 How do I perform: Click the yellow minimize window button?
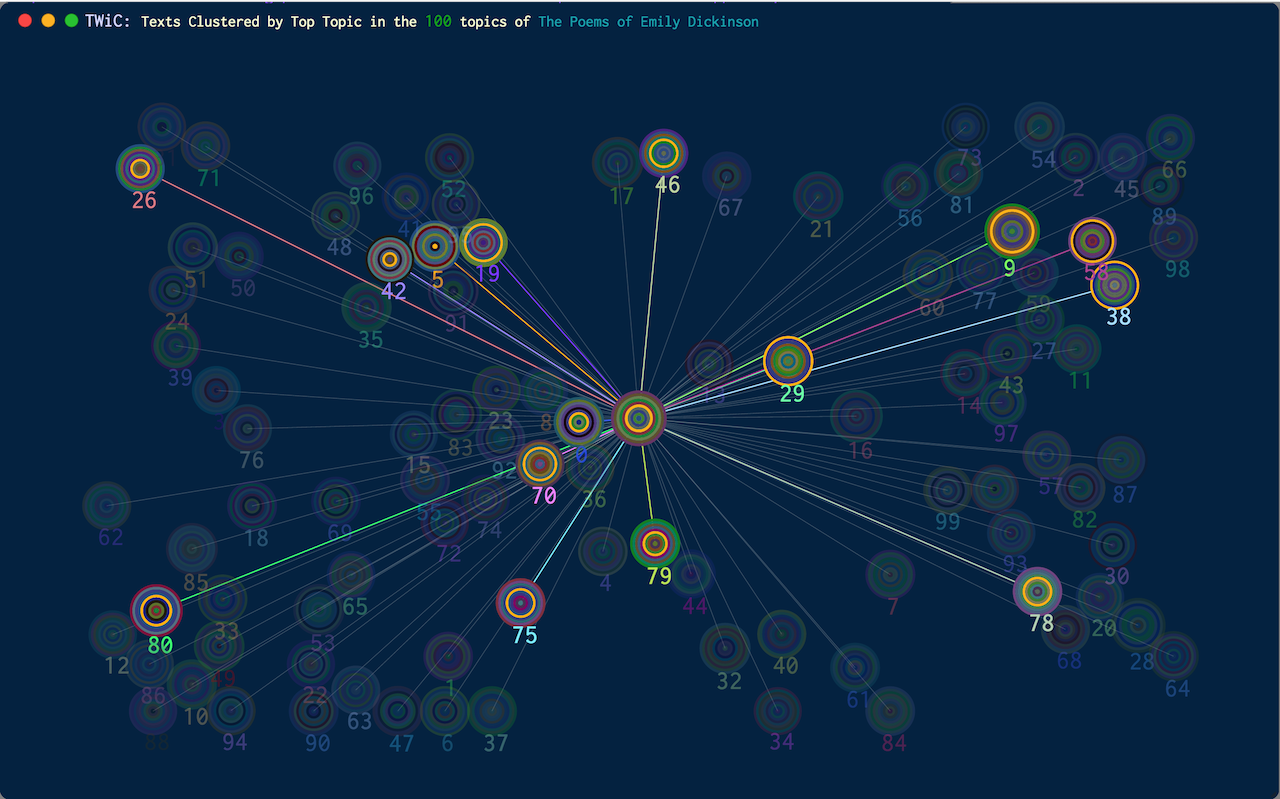48,21
